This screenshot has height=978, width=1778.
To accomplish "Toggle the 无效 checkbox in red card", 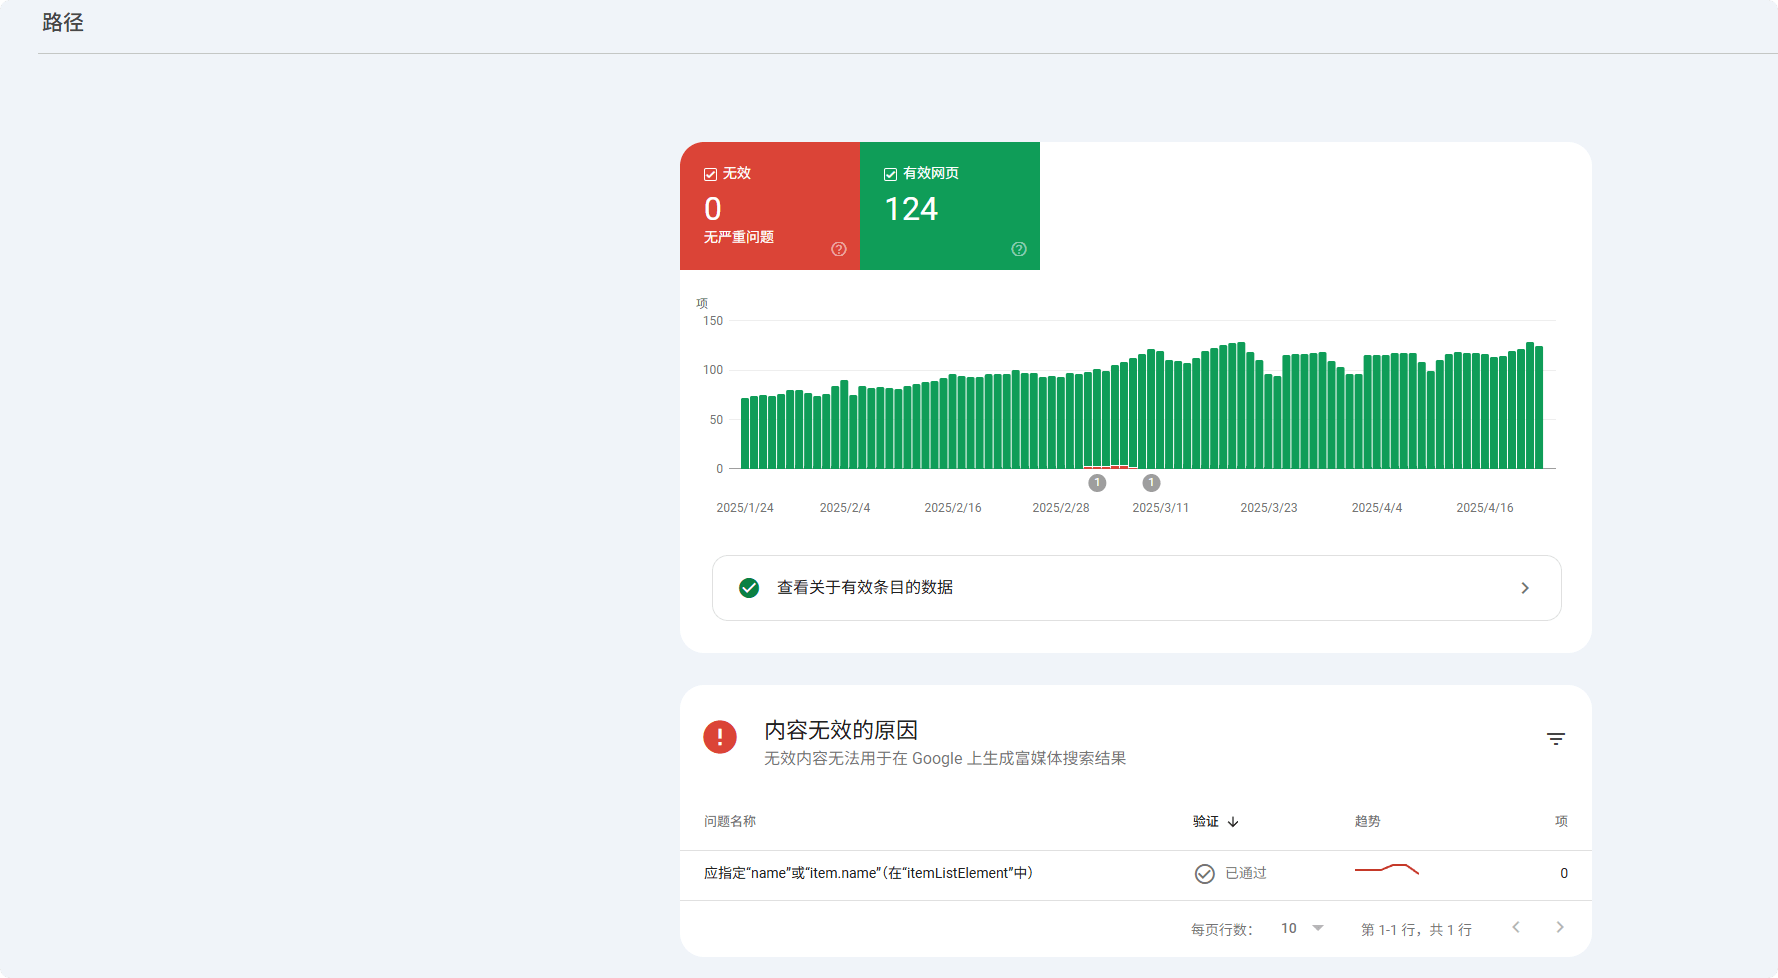I will [711, 174].
